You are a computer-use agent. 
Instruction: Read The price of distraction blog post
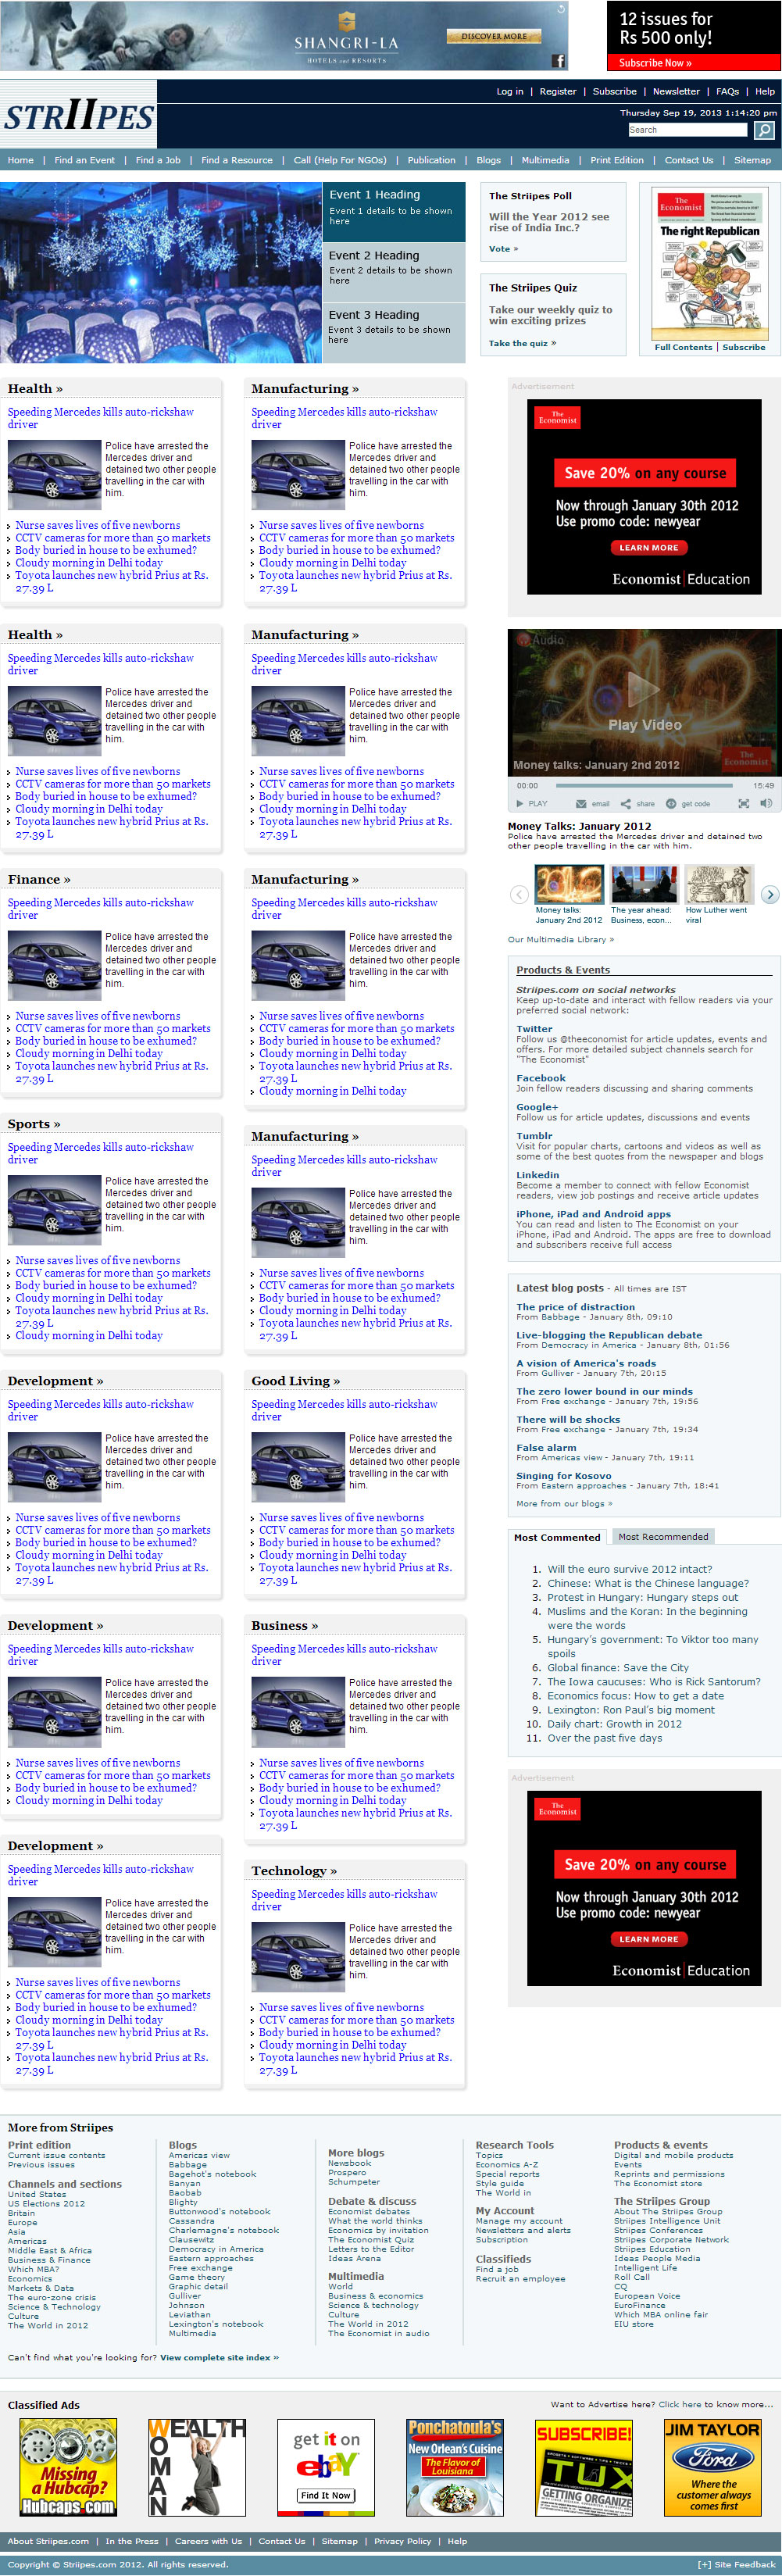tap(575, 1306)
